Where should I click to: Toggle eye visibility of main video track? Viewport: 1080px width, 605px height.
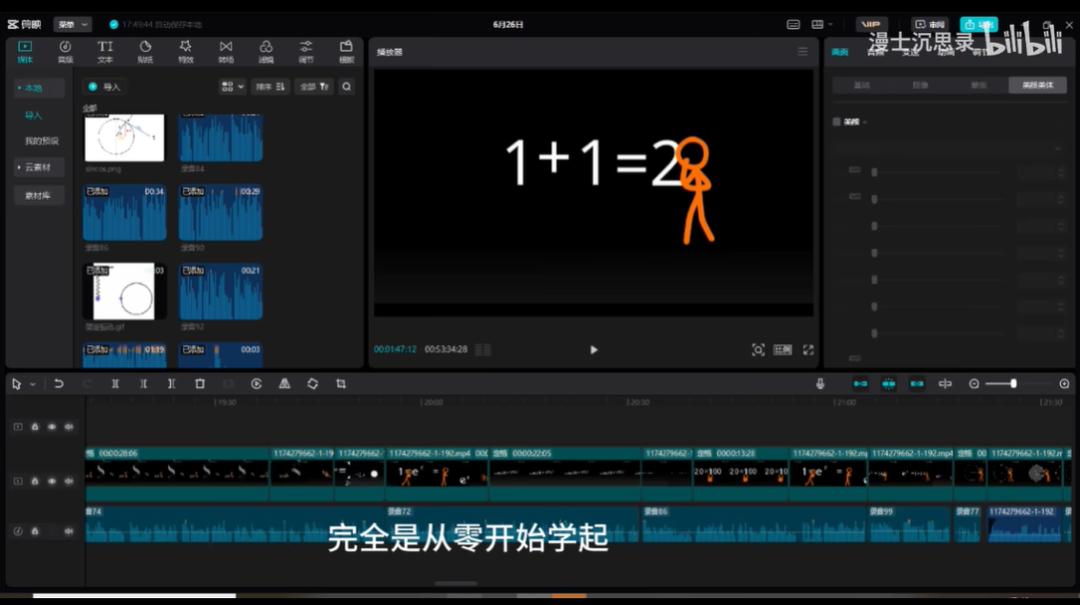coord(52,481)
